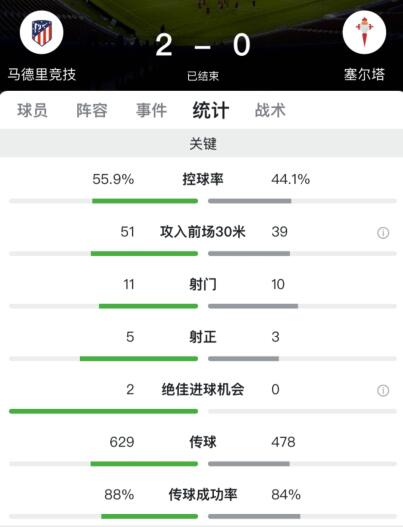The image size is (403, 527).
Task: Tap the green 控球率 possession bar
Action: click(x=145, y=201)
